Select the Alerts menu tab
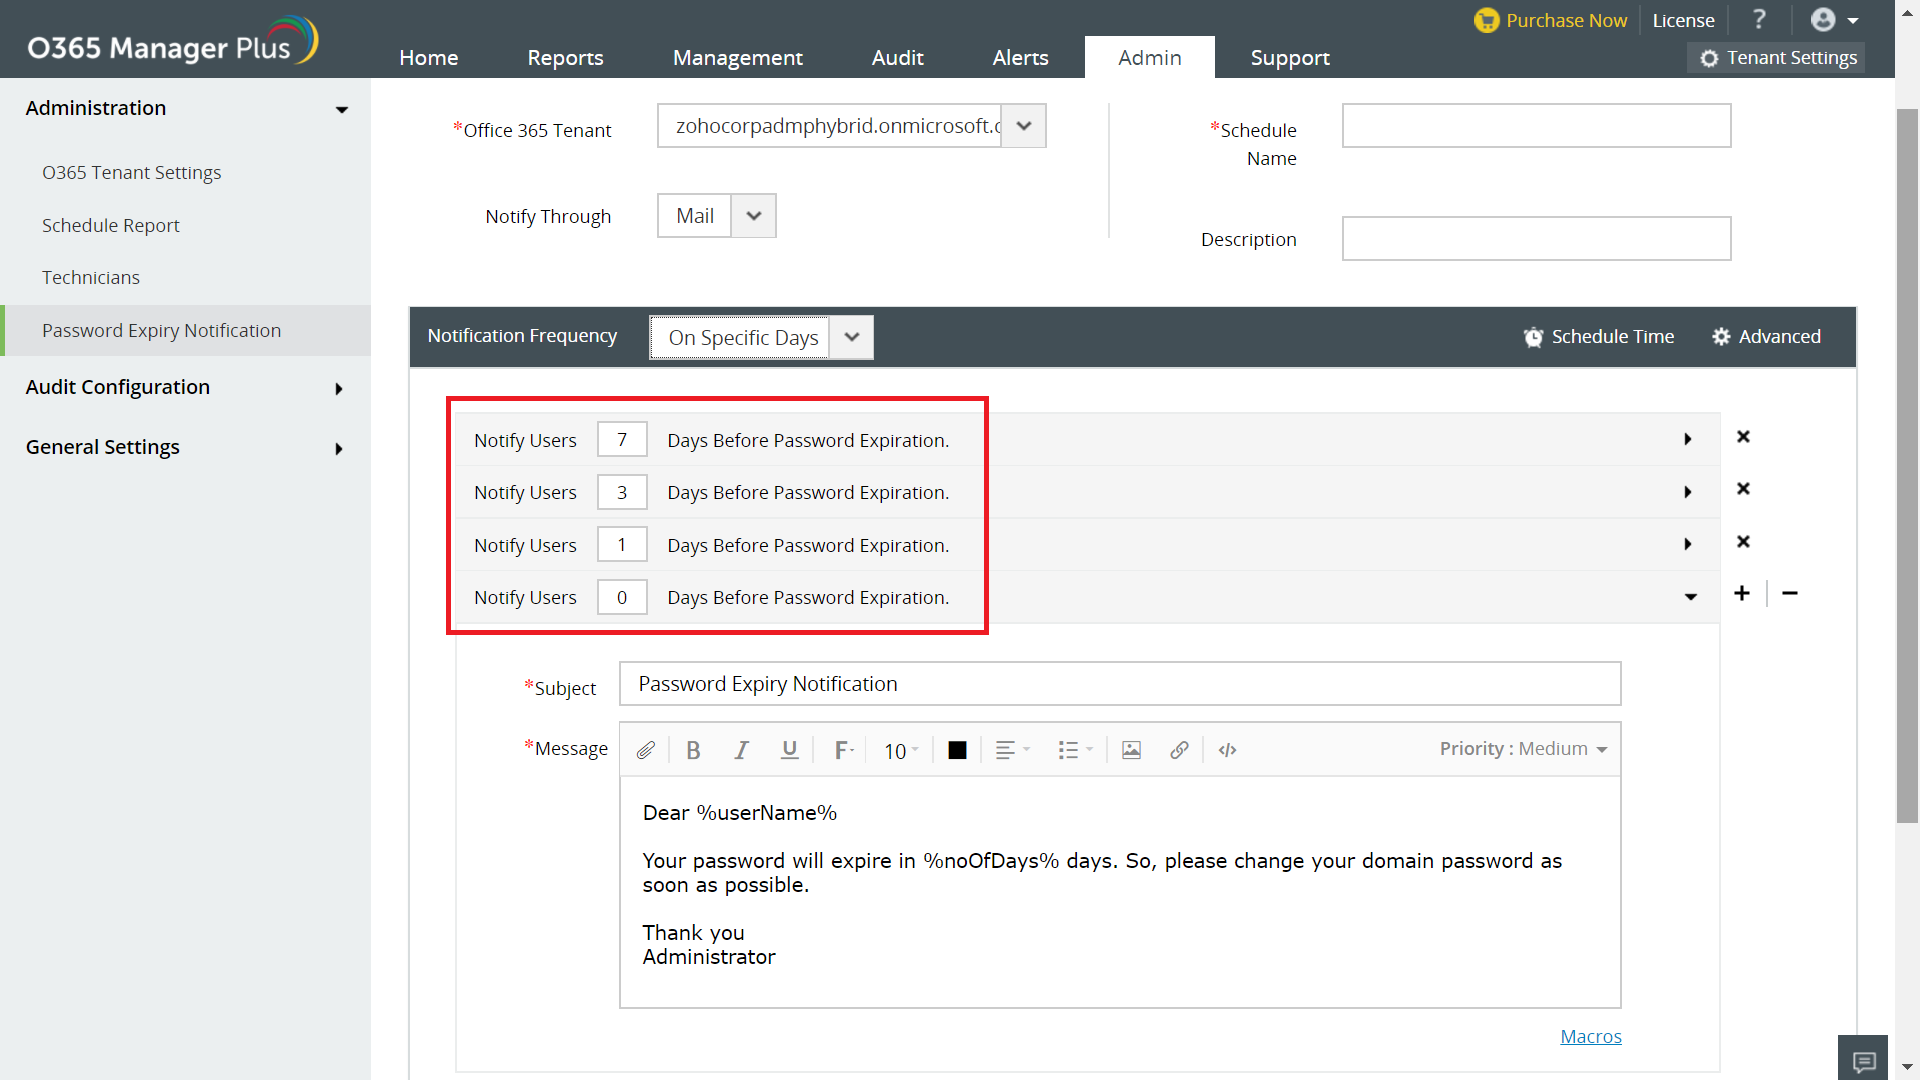Viewport: 1920px width, 1080px height. tap(1021, 55)
